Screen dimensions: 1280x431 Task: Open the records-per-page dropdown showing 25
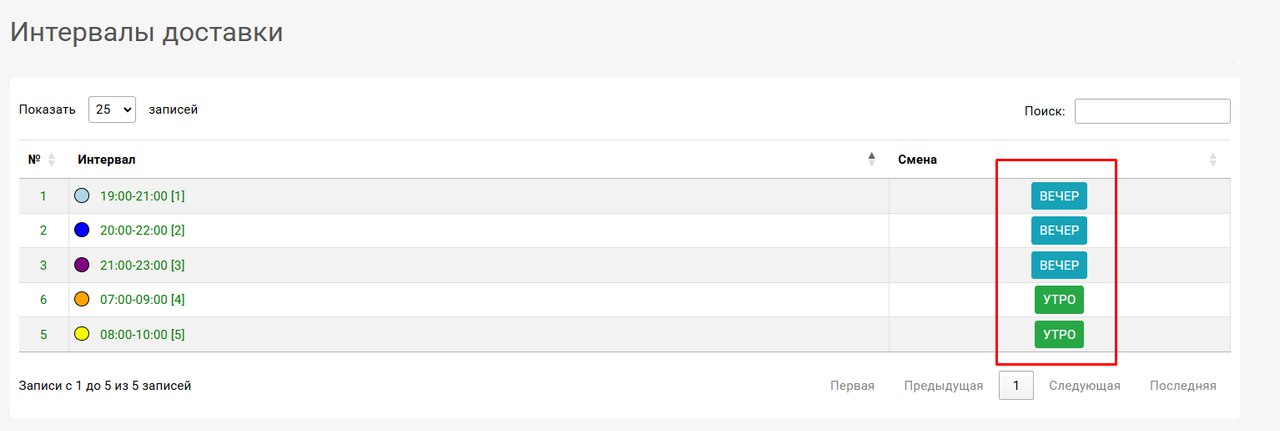point(112,110)
